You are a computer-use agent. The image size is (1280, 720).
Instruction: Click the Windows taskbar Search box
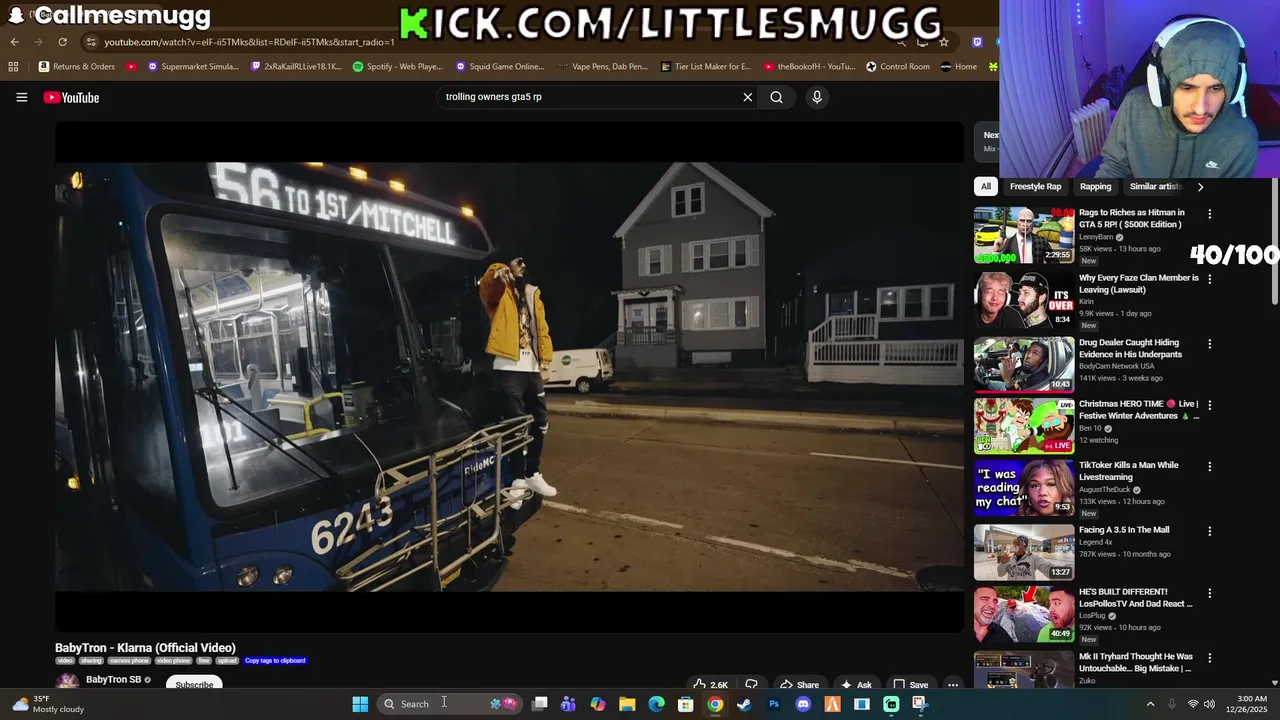(x=450, y=704)
